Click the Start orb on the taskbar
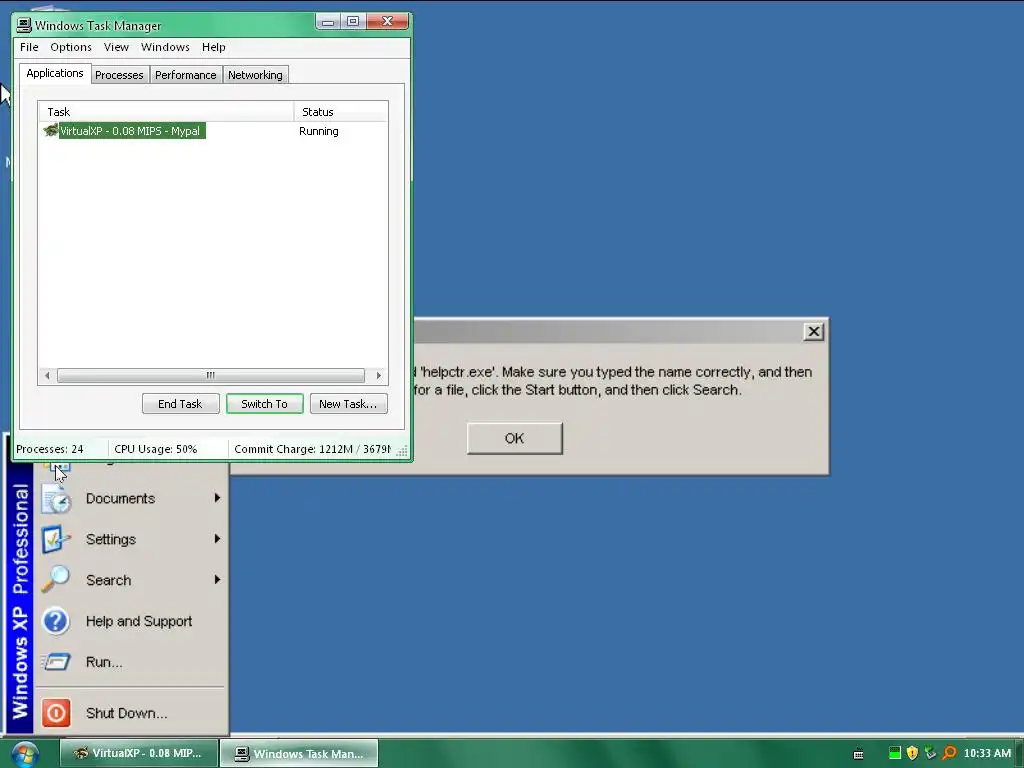Screen dimensions: 1024x768 coord(24,754)
